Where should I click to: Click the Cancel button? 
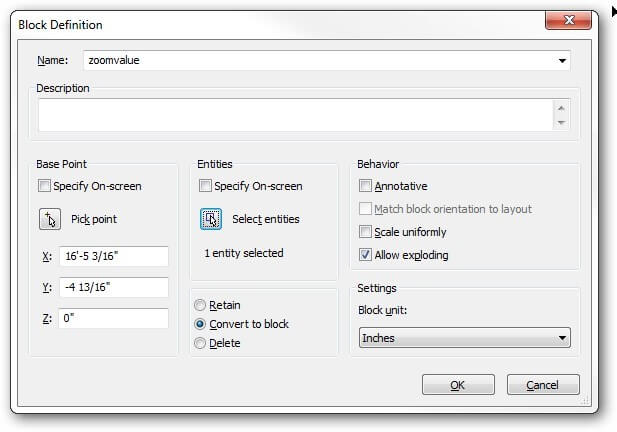pos(543,384)
